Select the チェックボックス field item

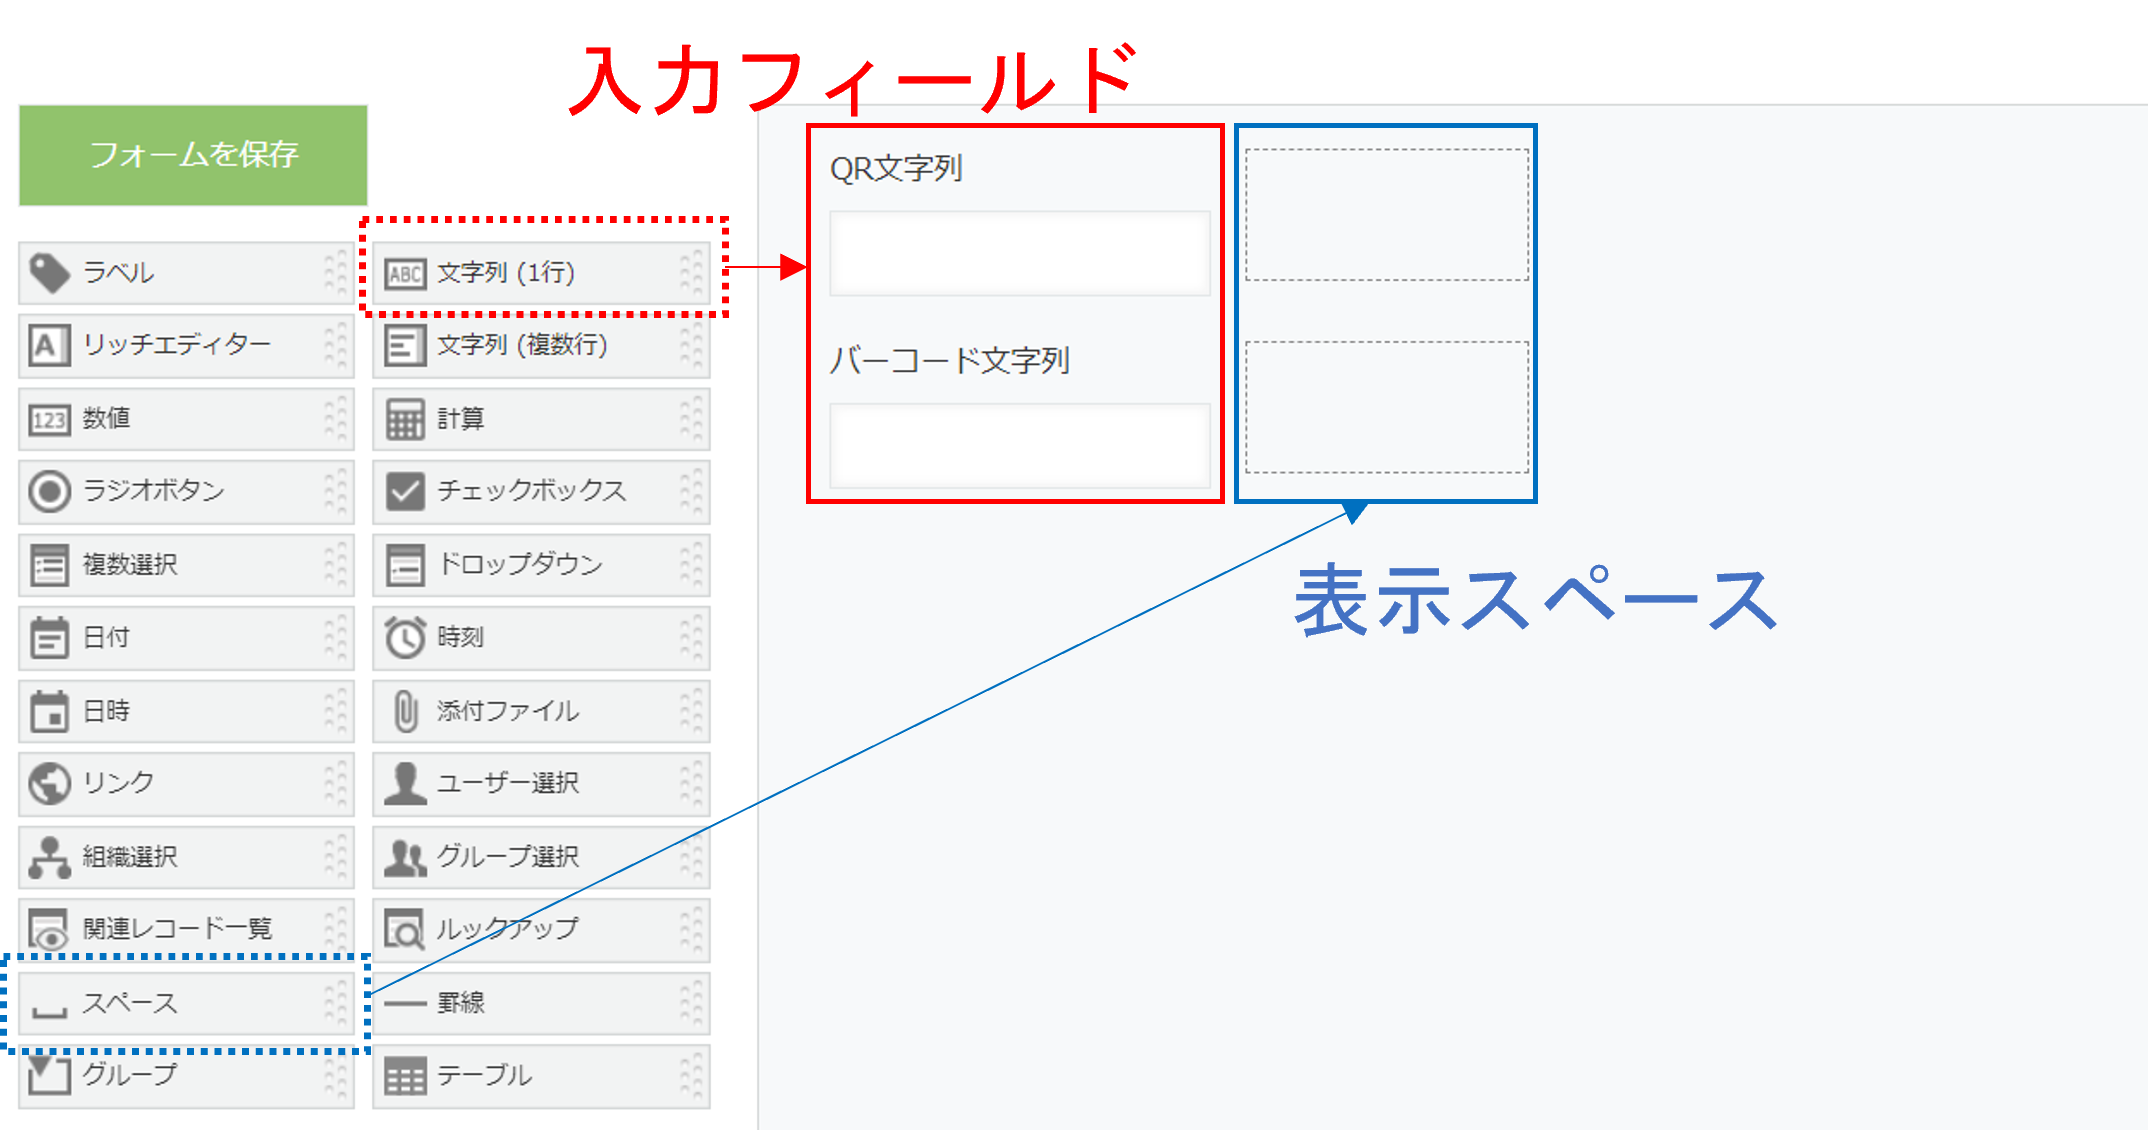tap(540, 491)
